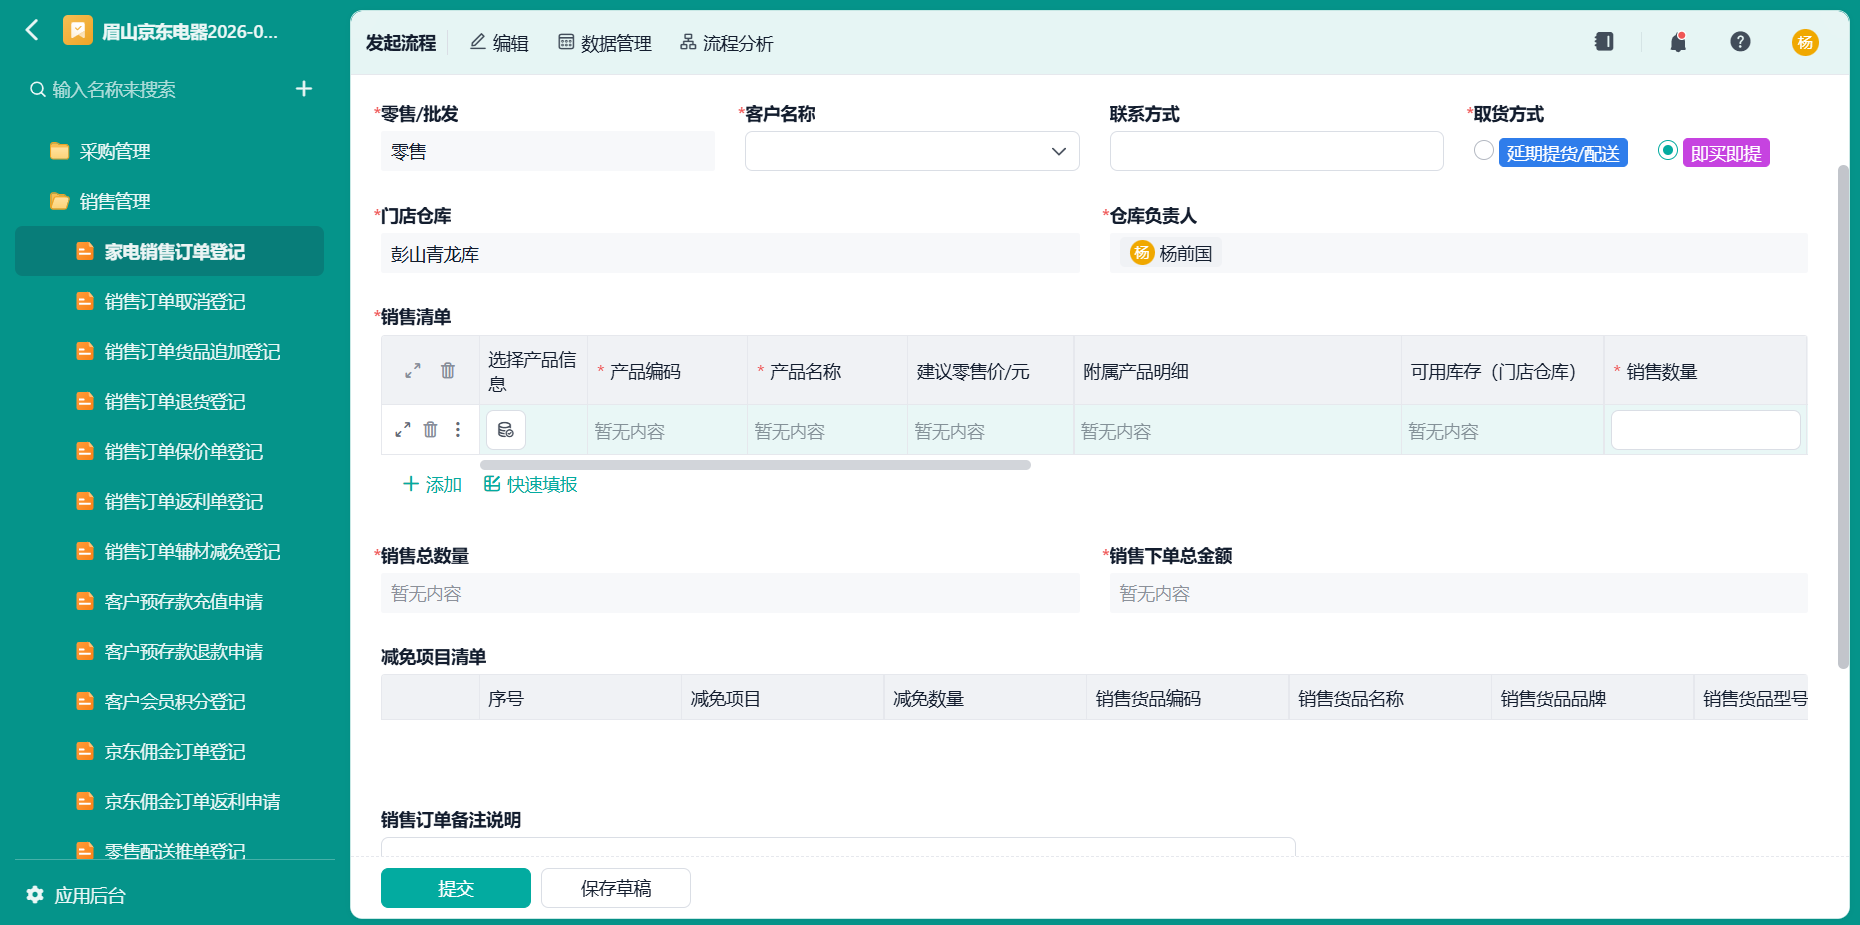Click 快速填报 link
This screenshot has height=925, width=1860.
tap(531, 485)
